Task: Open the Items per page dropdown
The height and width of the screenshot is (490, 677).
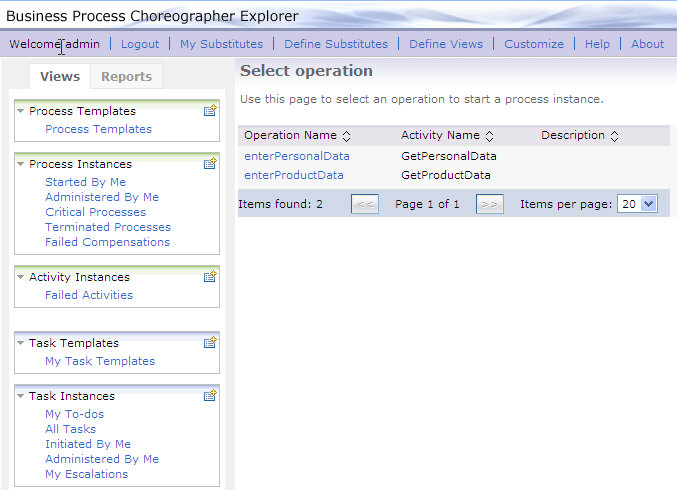Action: [x=637, y=204]
